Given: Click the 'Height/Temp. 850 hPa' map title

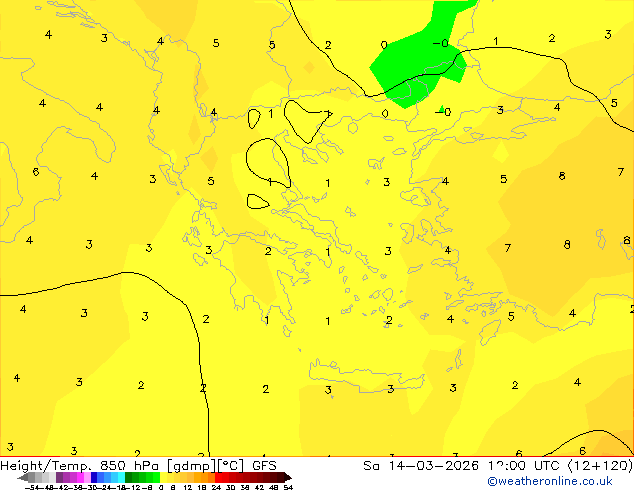Looking at the screenshot, I should click(80, 466).
